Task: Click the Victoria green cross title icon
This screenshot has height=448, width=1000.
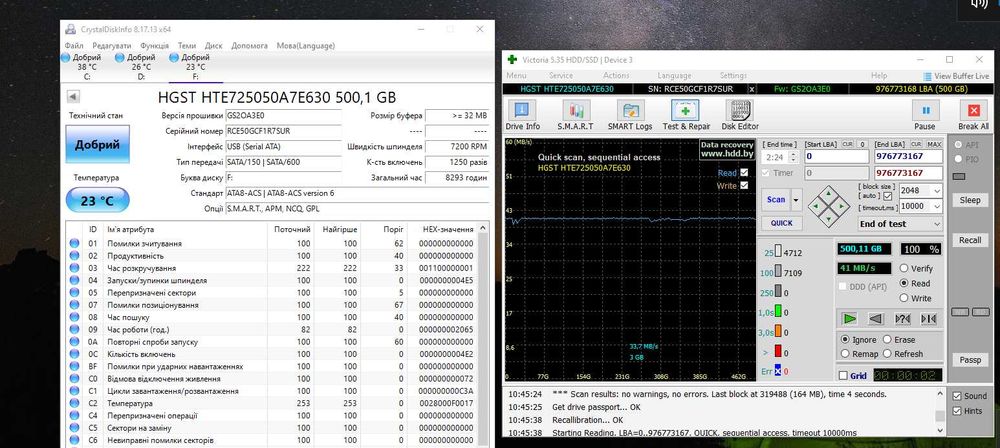Action: (x=511, y=59)
